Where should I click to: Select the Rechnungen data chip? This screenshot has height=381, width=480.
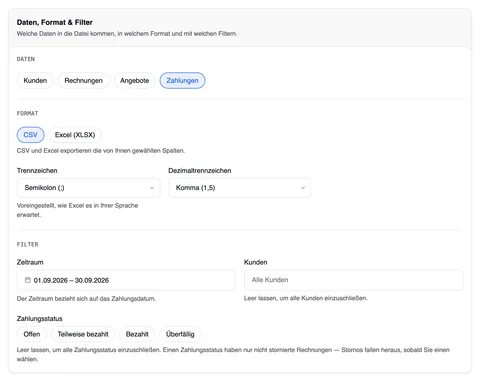(83, 81)
